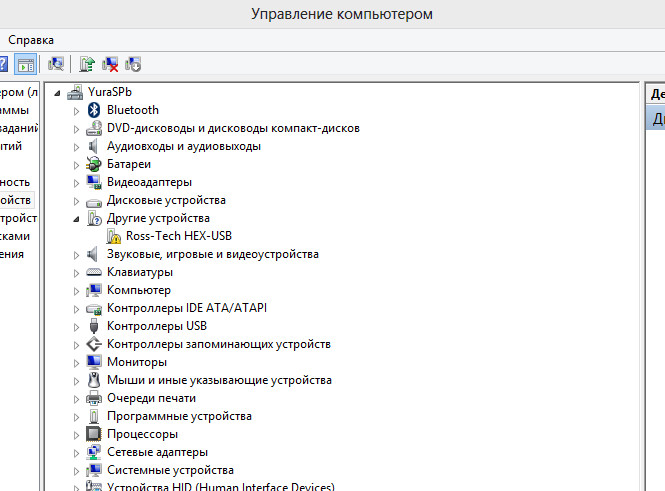This screenshot has width=665, height=491.
Task: Click the disk drive icon beside Дисковые устройства
Action: [94, 203]
